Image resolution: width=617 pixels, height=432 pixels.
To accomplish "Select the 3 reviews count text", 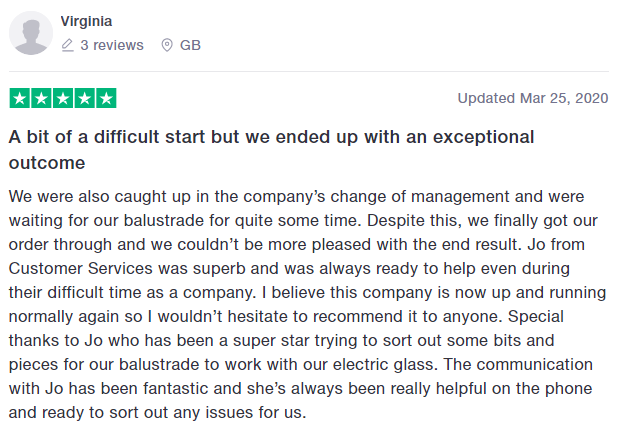I will click(112, 45).
